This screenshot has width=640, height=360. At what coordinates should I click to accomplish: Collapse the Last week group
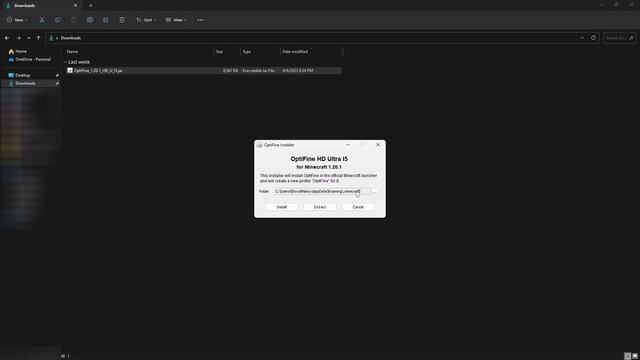(x=65, y=62)
